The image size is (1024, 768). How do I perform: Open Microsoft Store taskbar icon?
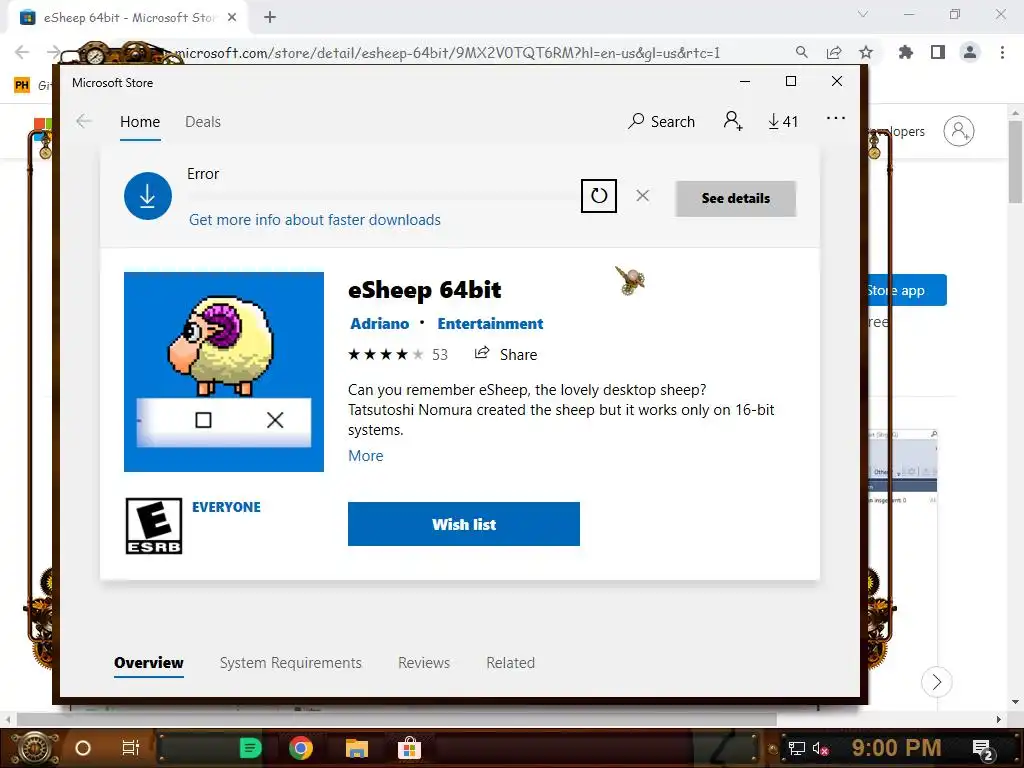click(x=409, y=748)
